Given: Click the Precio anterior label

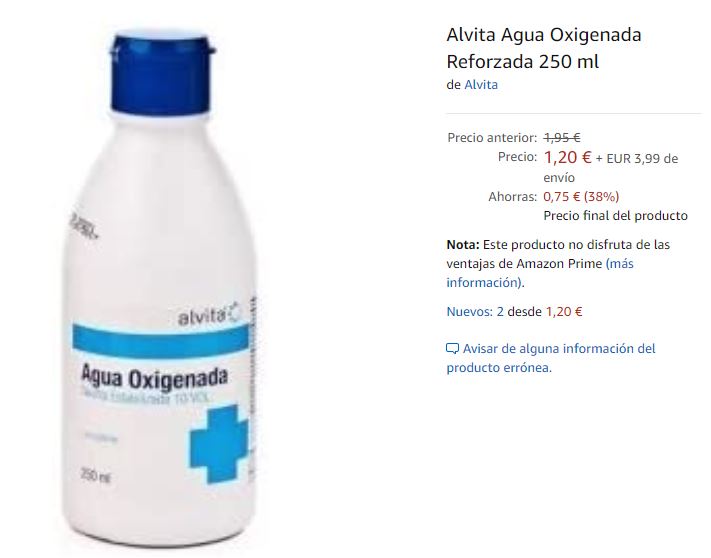Looking at the screenshot, I should click(x=492, y=137).
